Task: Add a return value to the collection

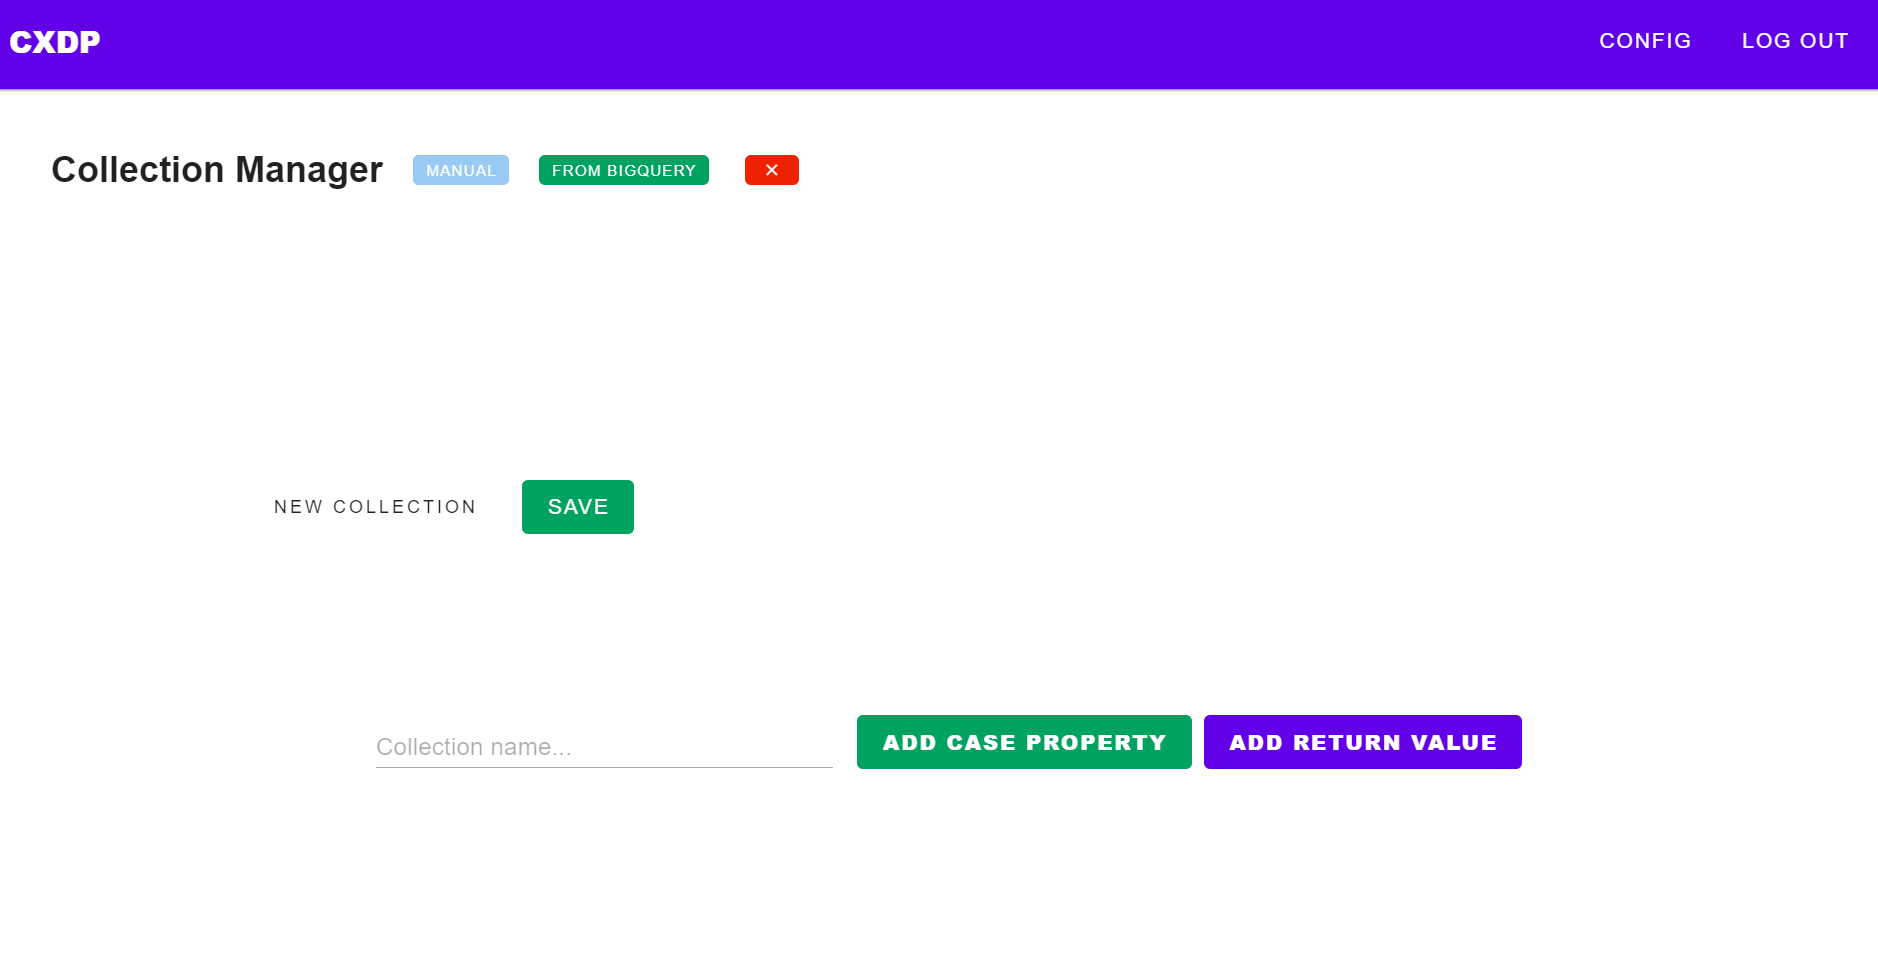Action: (x=1362, y=742)
